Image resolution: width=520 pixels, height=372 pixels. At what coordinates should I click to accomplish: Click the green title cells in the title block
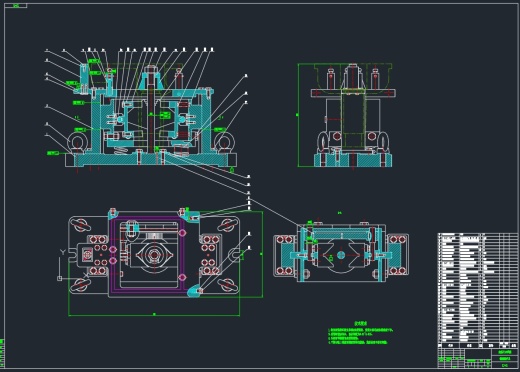505,359
